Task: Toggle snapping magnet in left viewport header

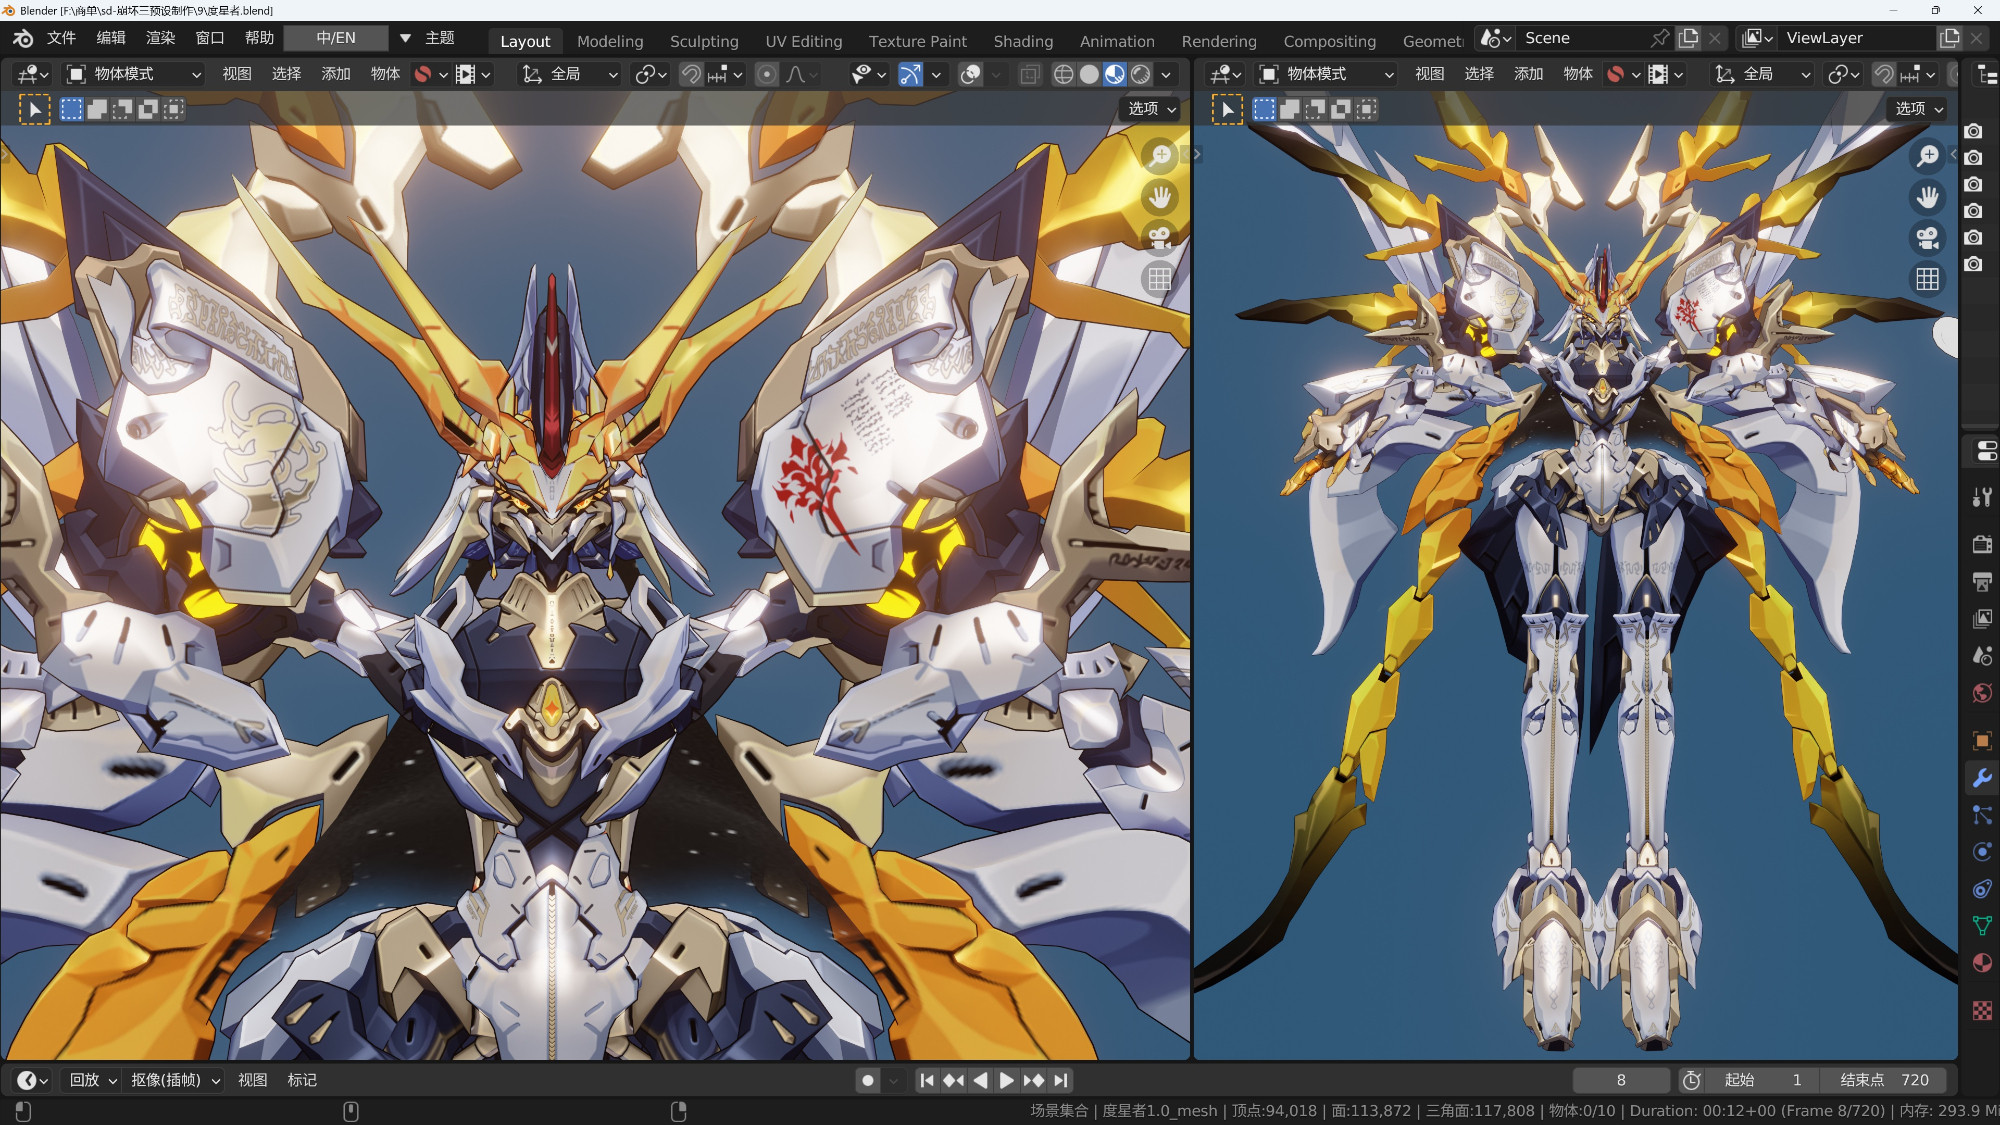Action: [x=691, y=74]
